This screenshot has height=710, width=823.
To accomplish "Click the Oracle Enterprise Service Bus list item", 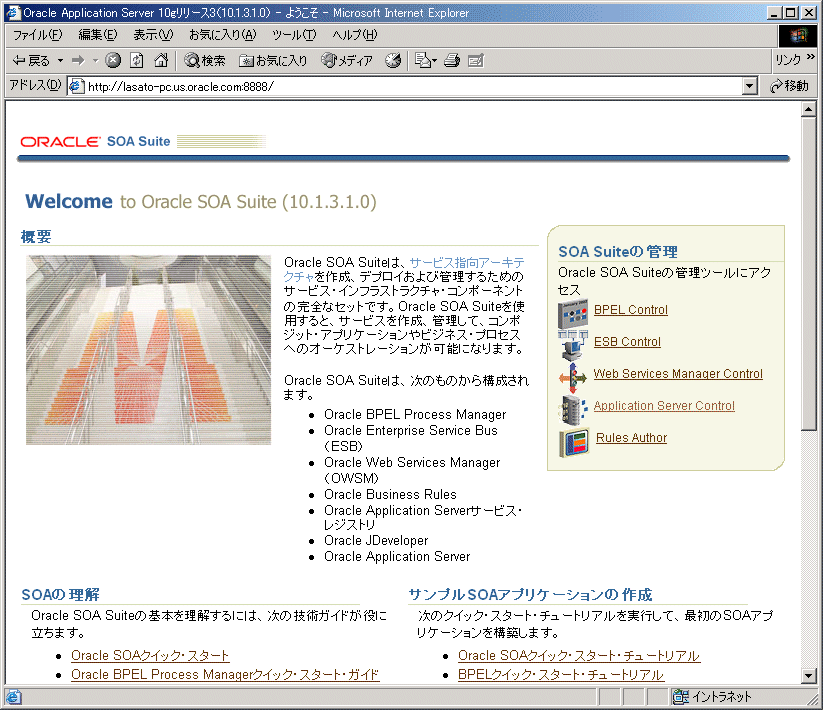I will [410, 438].
